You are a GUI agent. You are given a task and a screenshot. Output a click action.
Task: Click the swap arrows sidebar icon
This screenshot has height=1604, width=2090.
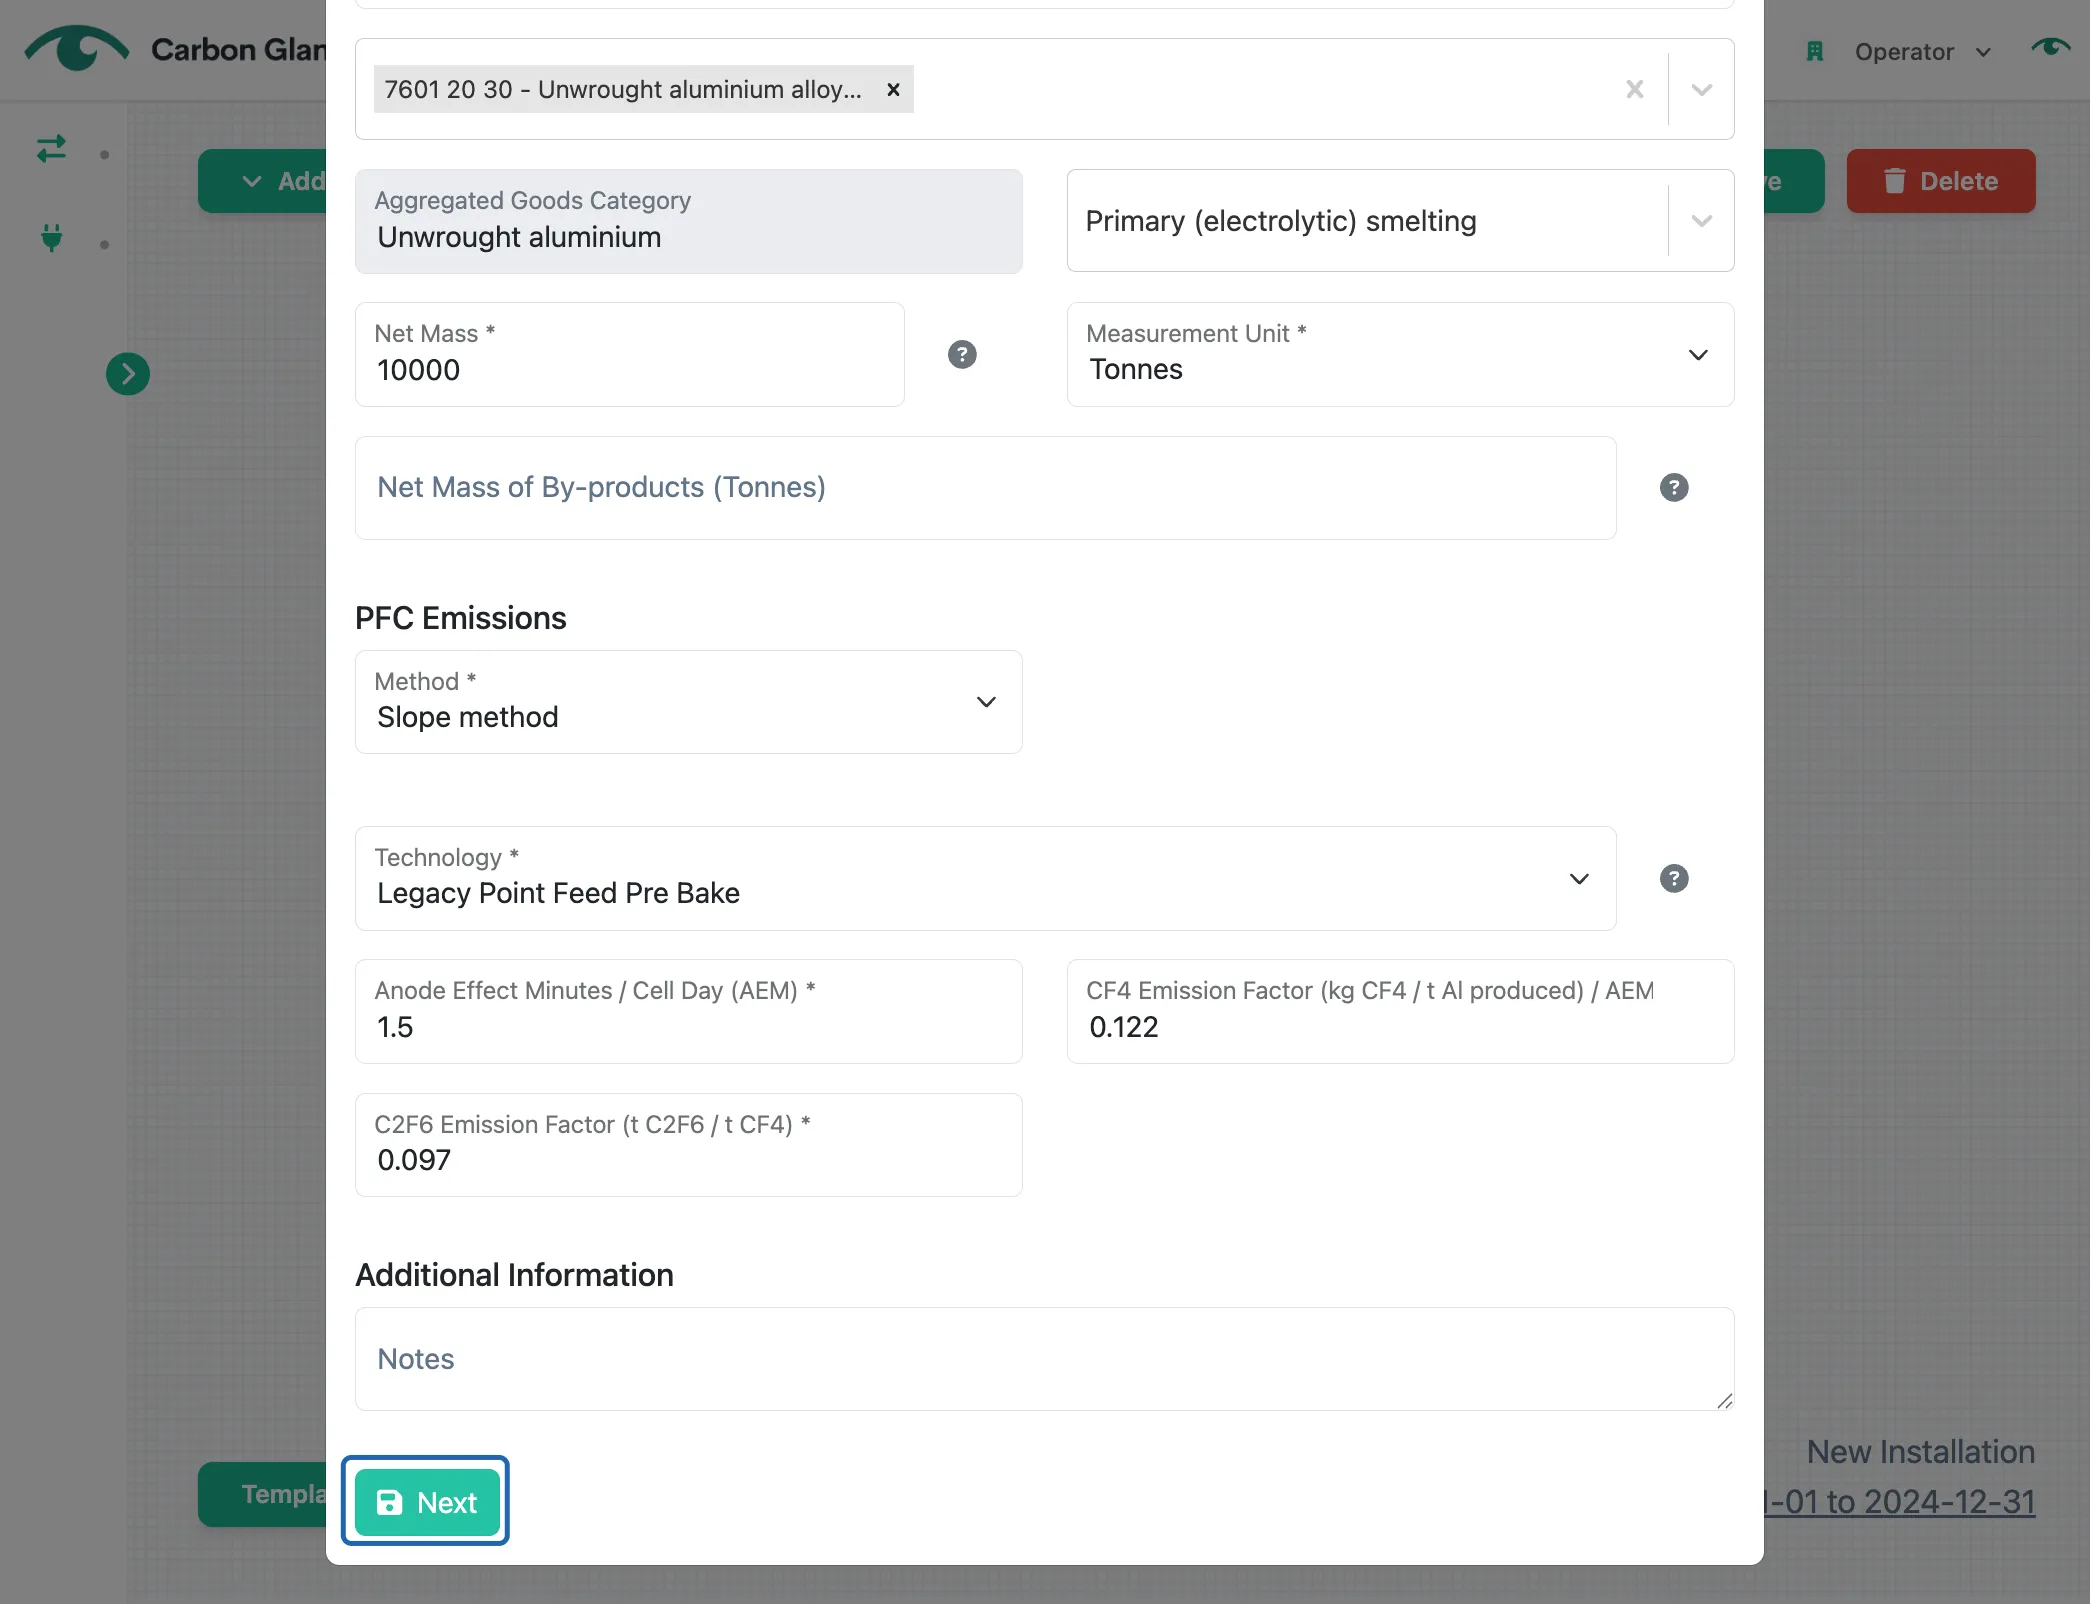coord(51,149)
